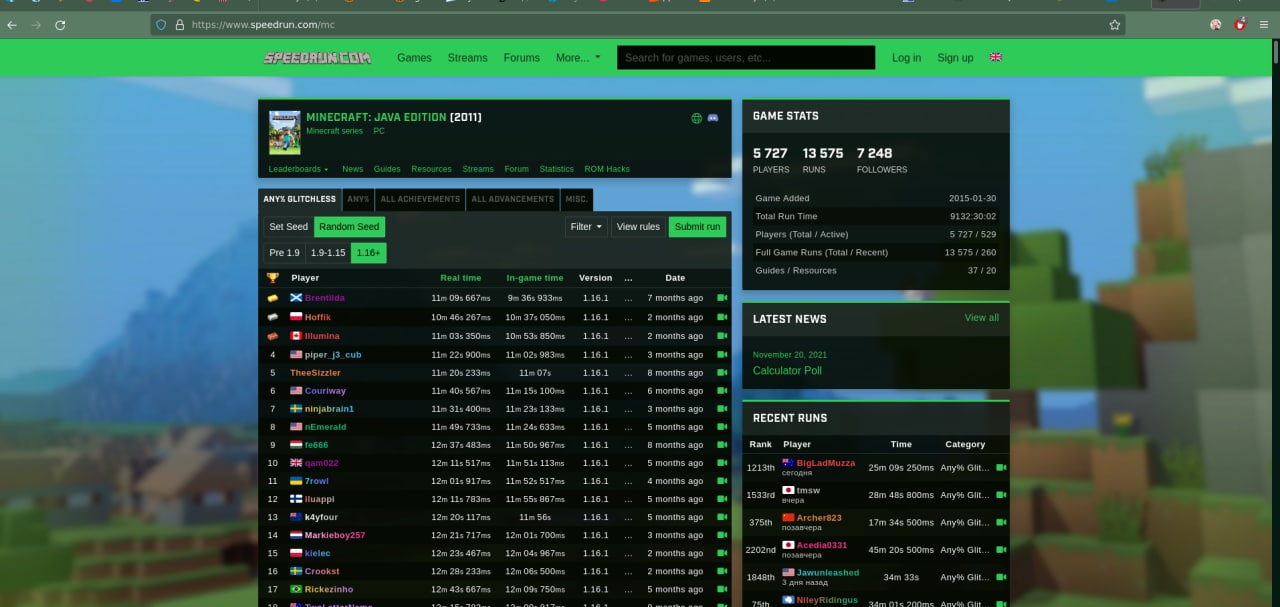
Task: Switch to the Any% Glitchless tab
Action: pyautogui.click(x=300, y=199)
